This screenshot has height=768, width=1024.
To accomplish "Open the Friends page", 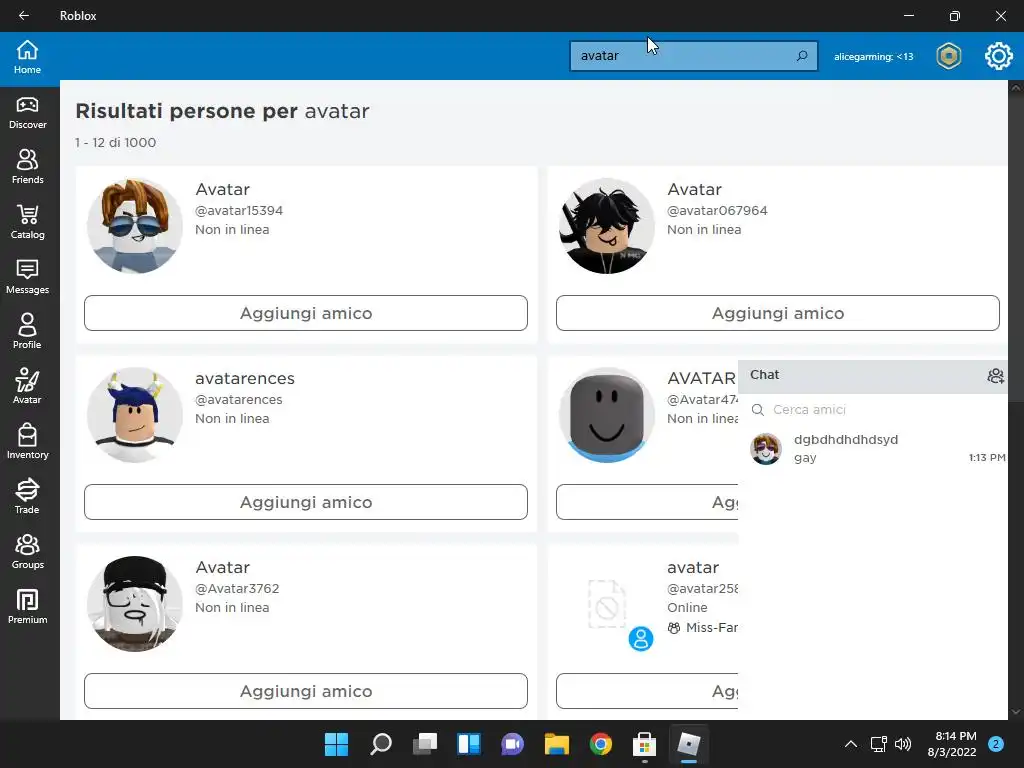I will tap(27, 168).
